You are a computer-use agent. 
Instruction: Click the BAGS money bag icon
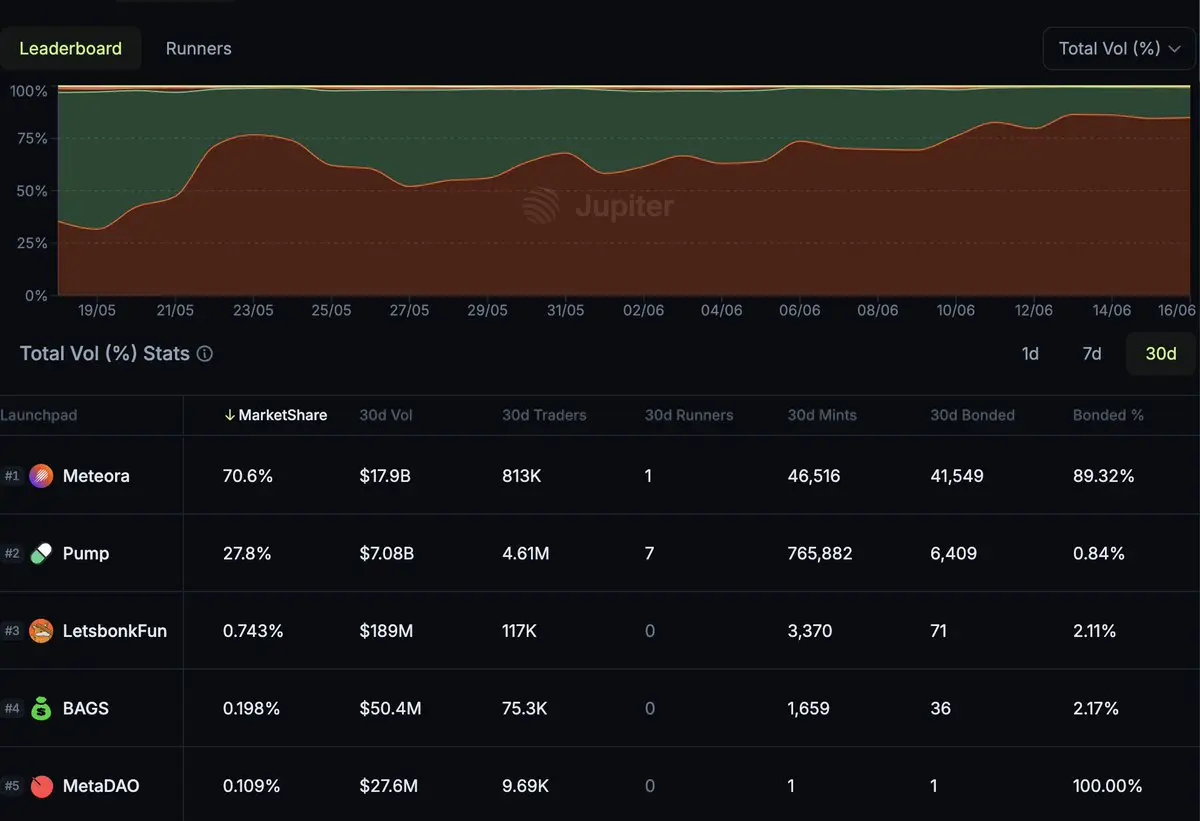click(x=41, y=708)
